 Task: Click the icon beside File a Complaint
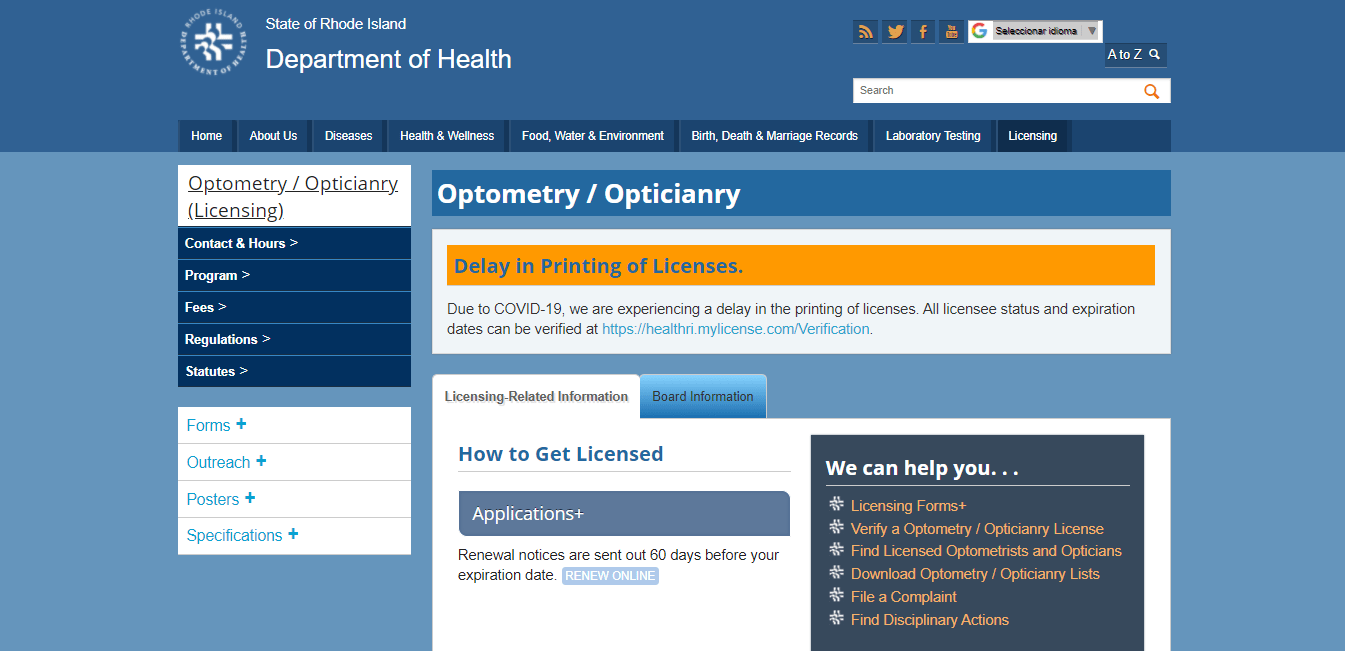[x=836, y=596]
